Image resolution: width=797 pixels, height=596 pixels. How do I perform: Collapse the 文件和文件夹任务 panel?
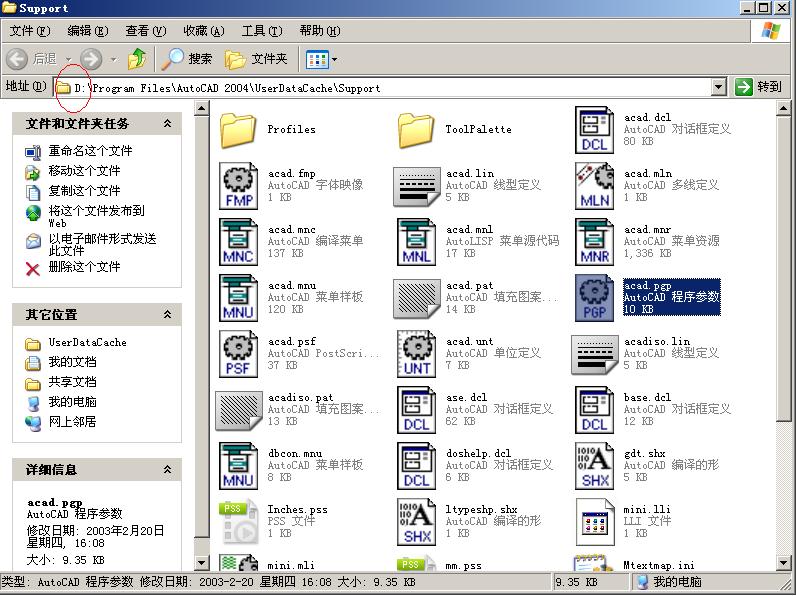(167, 123)
